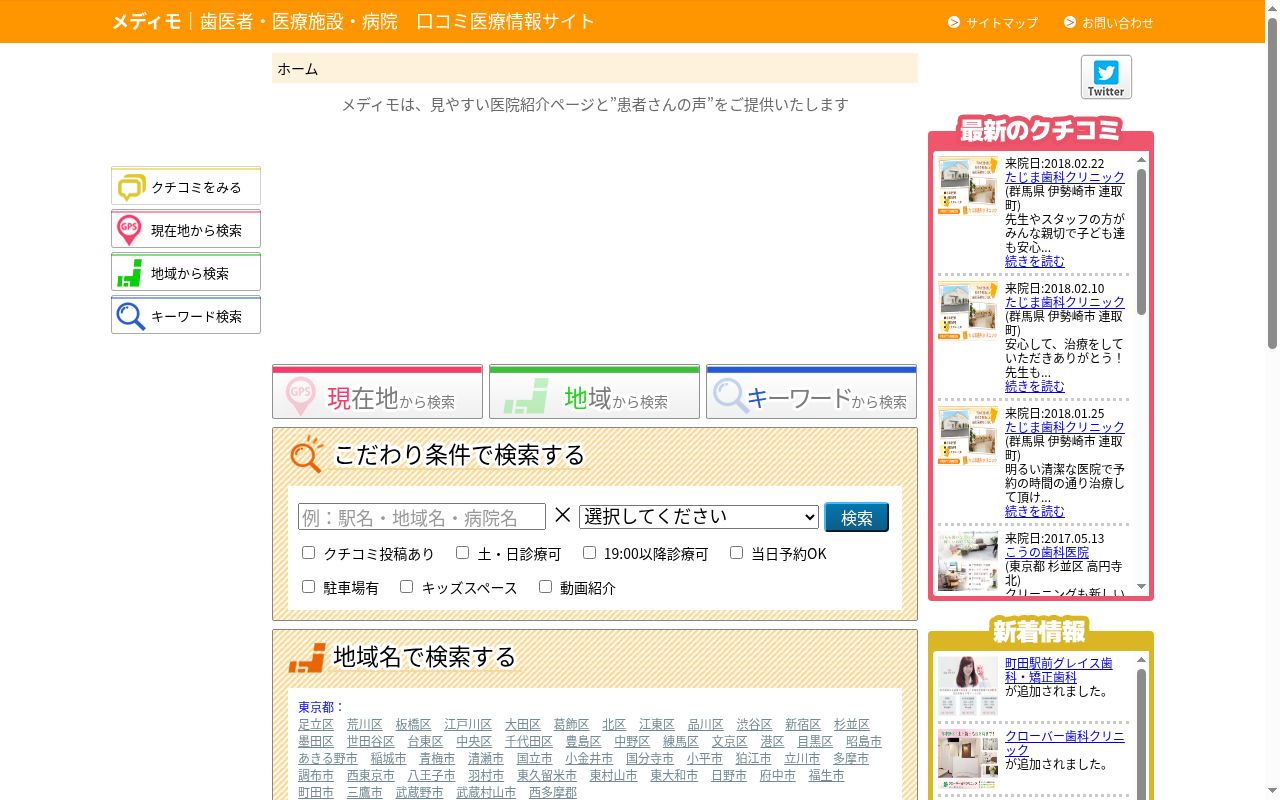Click faded GPS pin in 現在地から検索 banner

coord(300,396)
